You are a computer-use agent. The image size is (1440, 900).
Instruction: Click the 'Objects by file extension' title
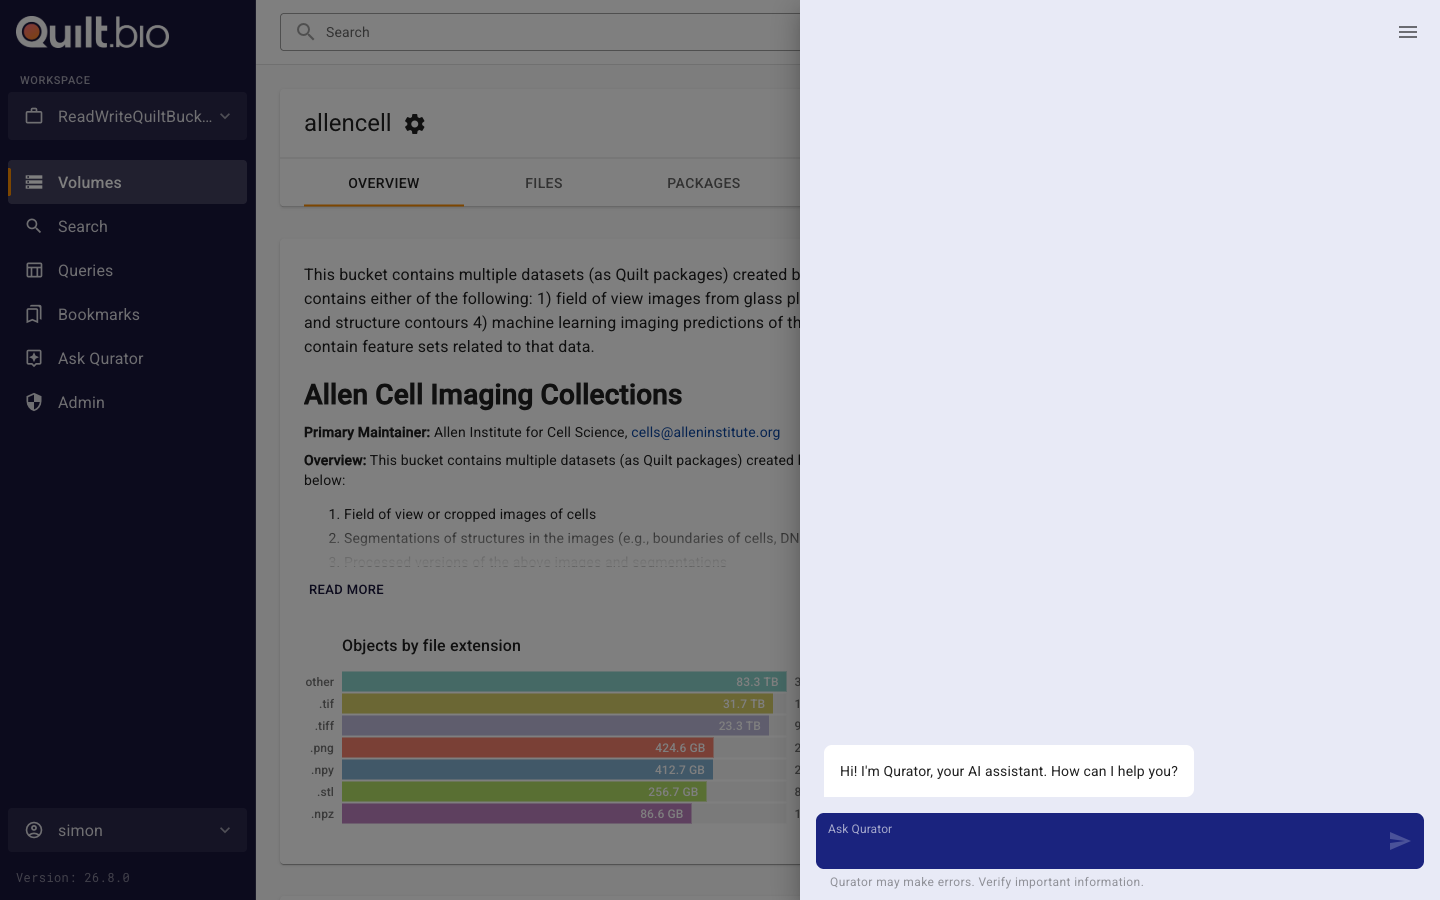(x=431, y=646)
